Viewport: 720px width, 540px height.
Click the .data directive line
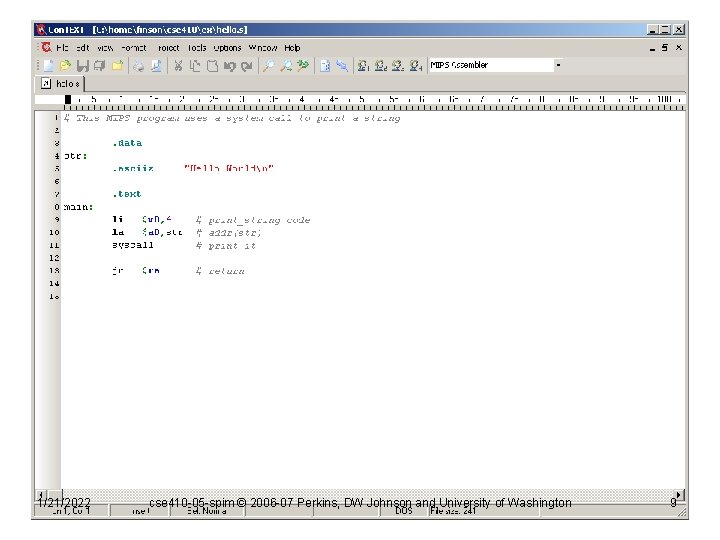click(127, 143)
